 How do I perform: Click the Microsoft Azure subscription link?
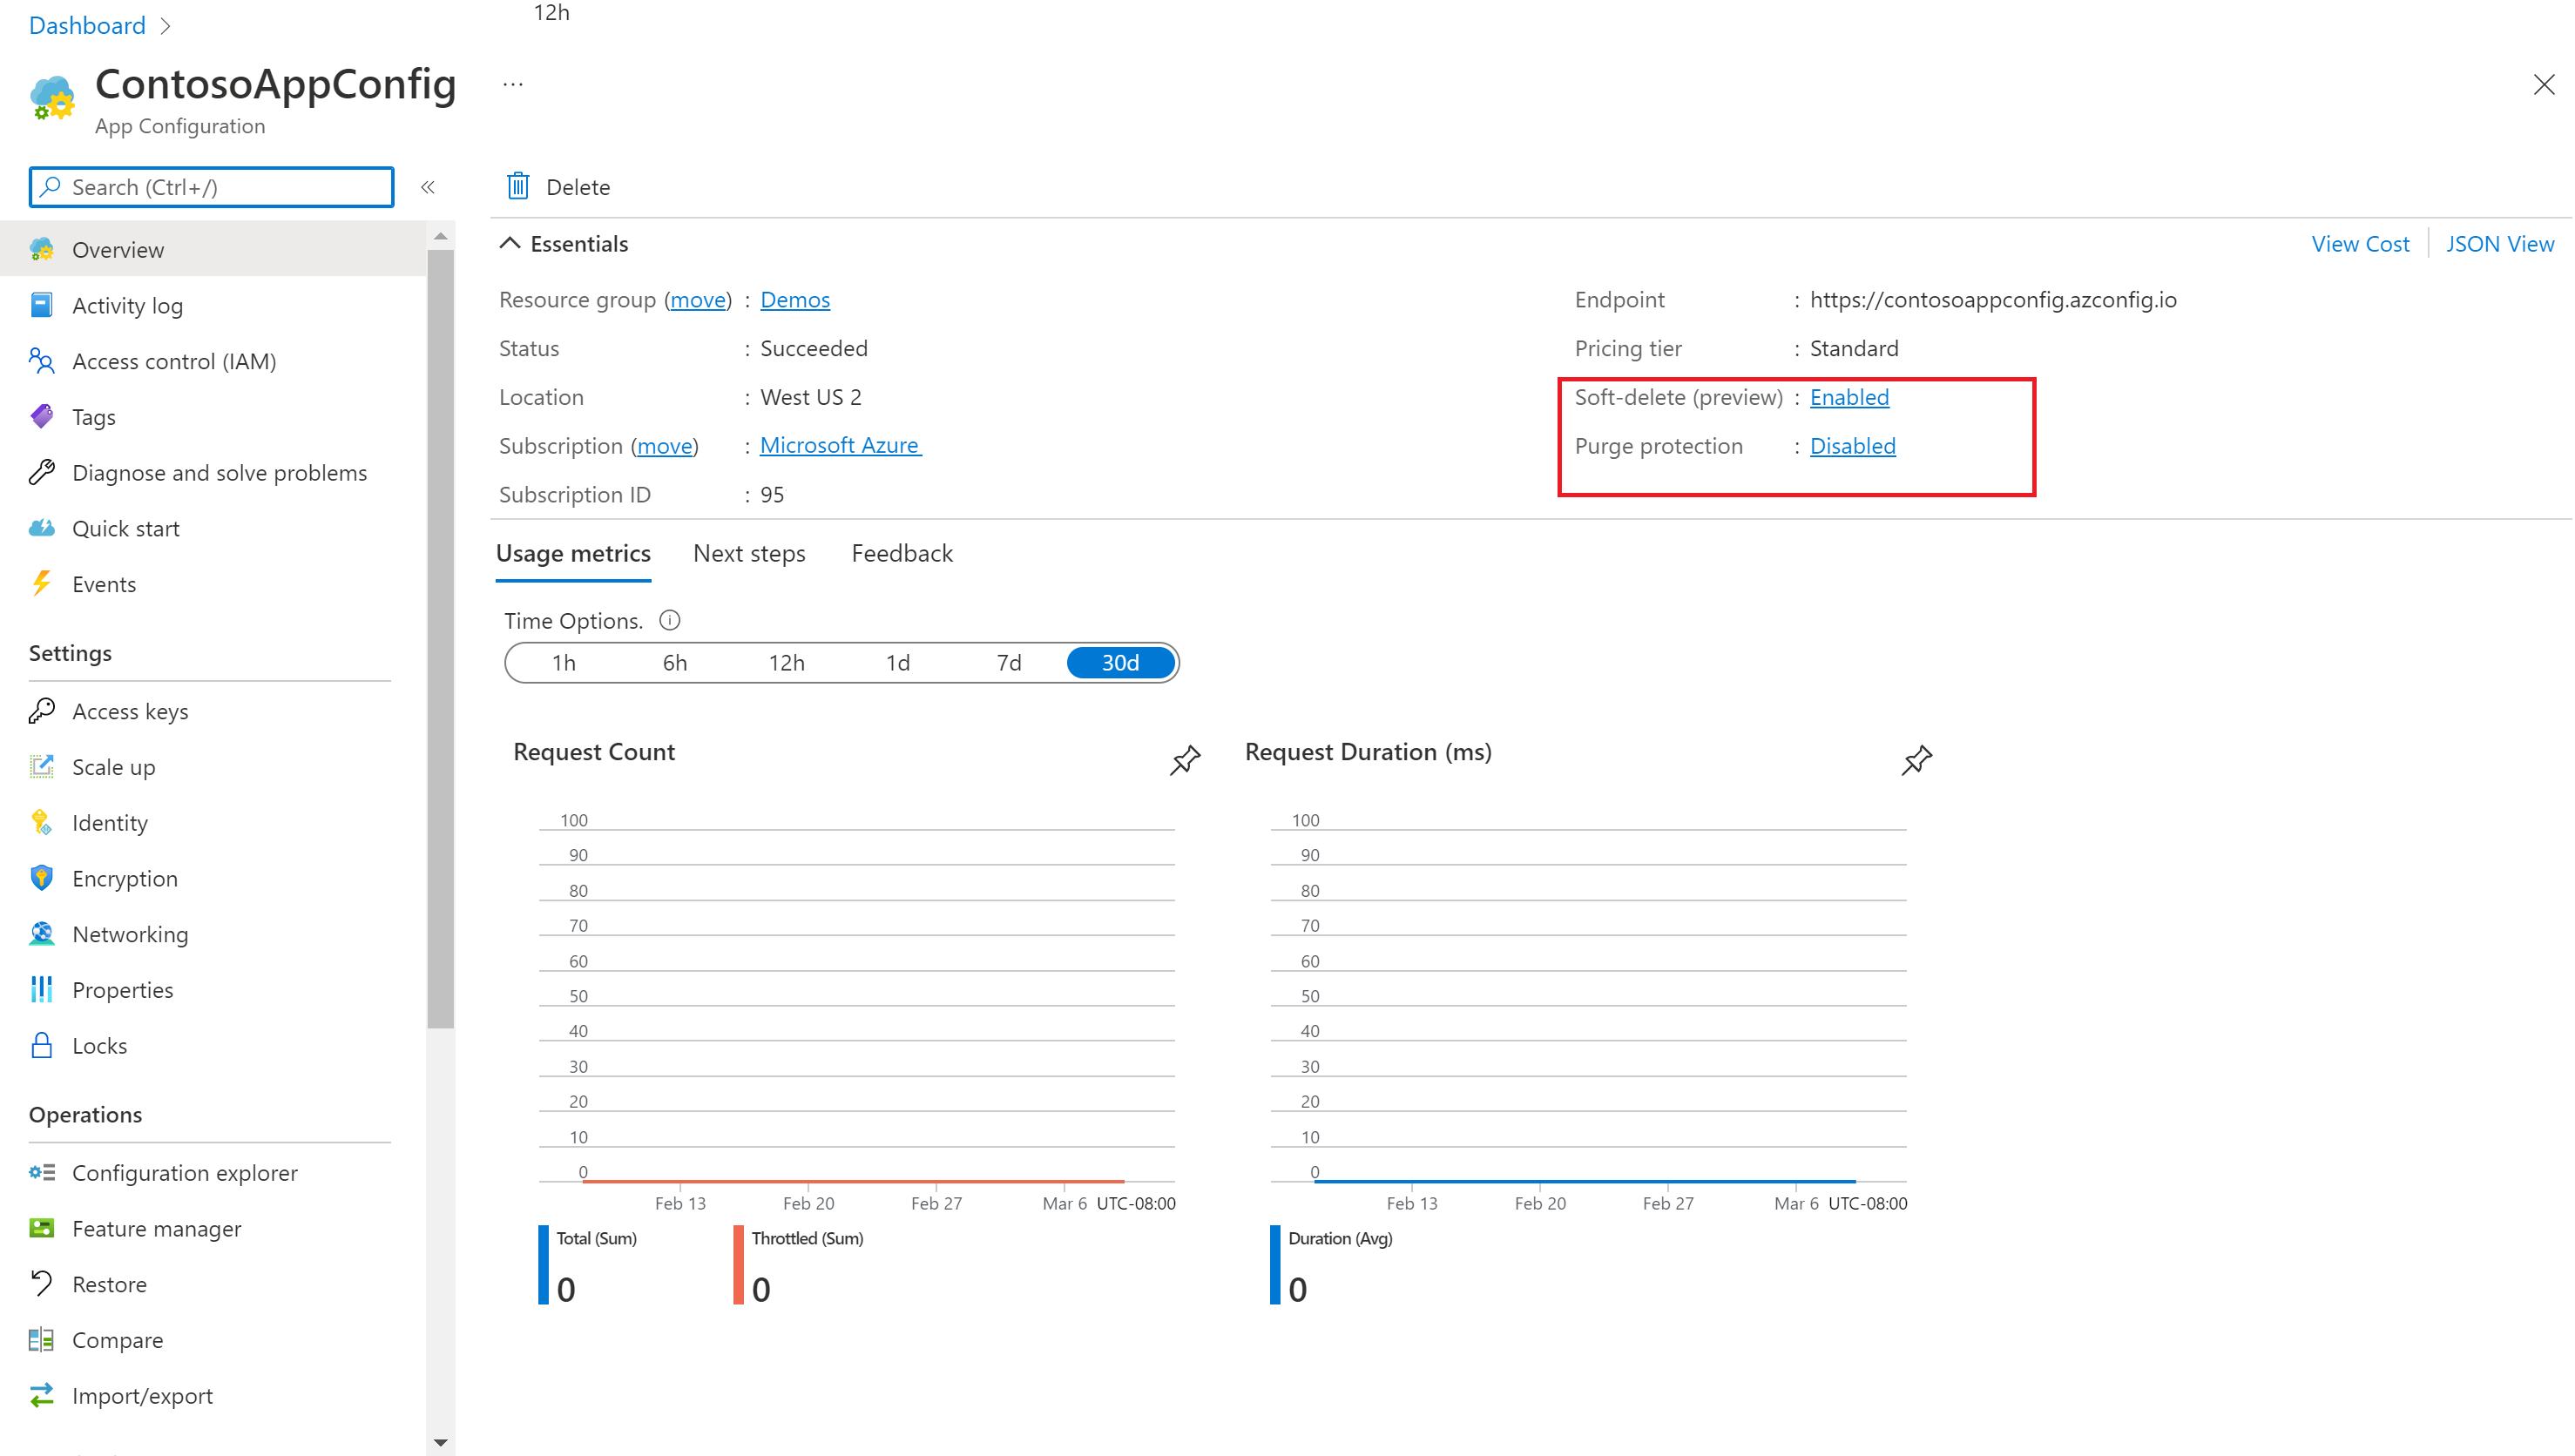(x=840, y=445)
